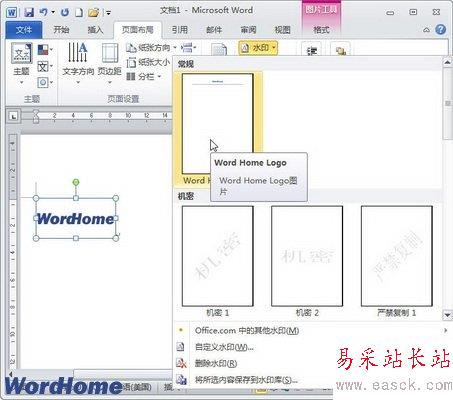The height and width of the screenshot is (400, 453).
Task: Click the gallery scroll down arrow
Action: point(447,315)
